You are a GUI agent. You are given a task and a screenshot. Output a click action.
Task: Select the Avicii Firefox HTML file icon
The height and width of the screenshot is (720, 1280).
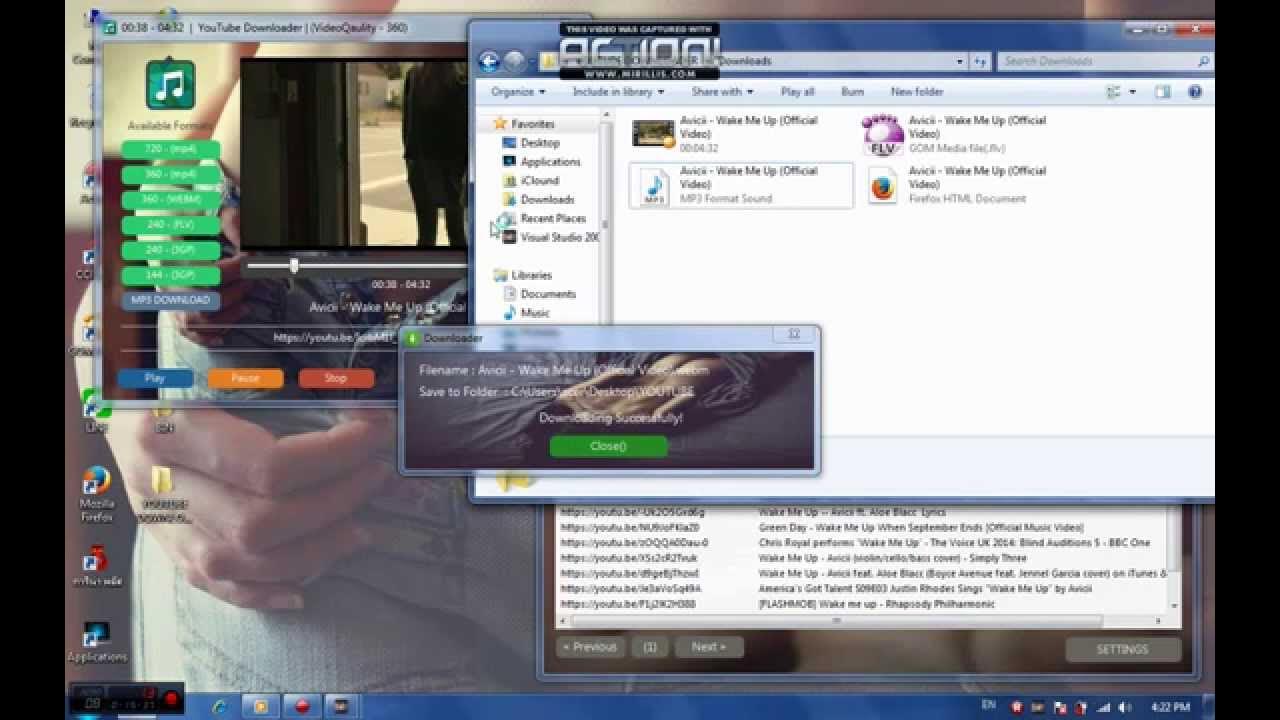pyautogui.click(x=883, y=186)
